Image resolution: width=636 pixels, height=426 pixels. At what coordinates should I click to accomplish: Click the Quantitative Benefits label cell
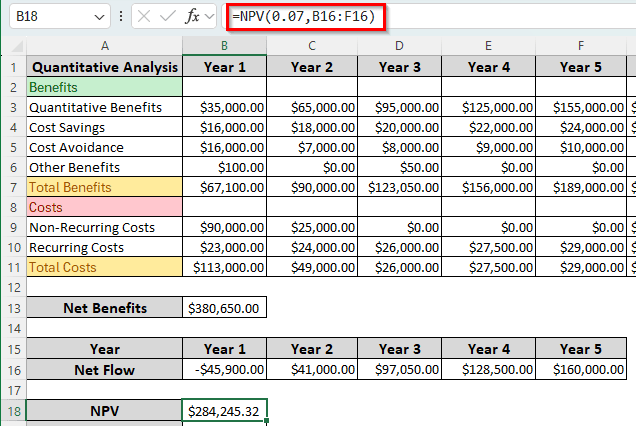pyautogui.click(x=105, y=107)
